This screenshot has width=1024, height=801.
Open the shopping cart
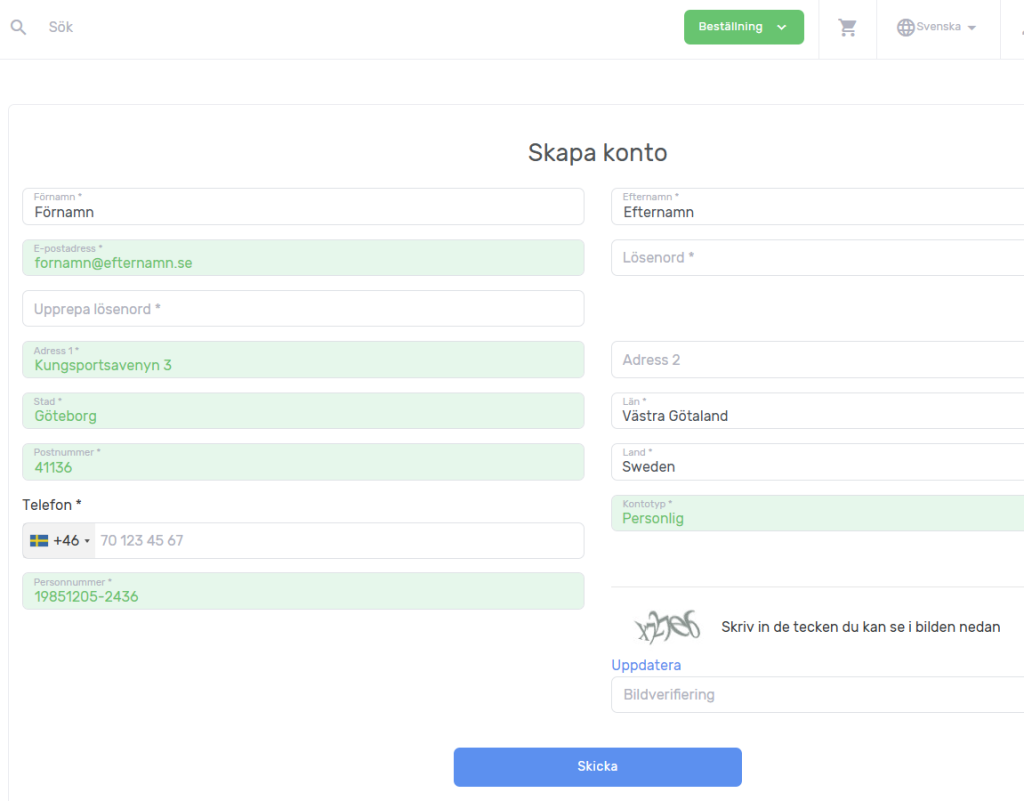click(x=848, y=28)
